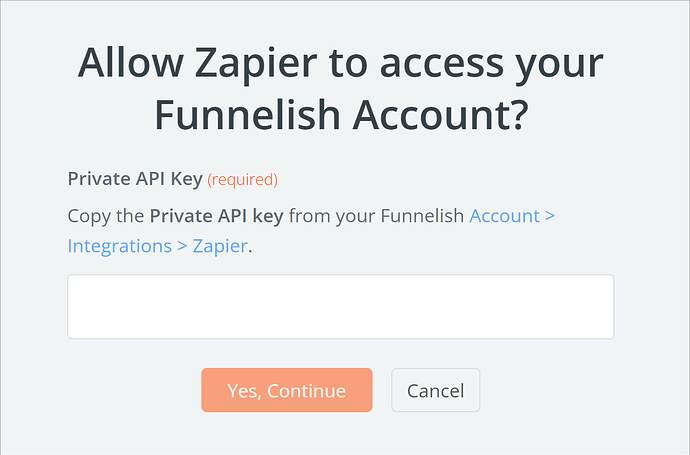
Task: Click the "Zapier" word in the blue link
Action: tap(218, 245)
